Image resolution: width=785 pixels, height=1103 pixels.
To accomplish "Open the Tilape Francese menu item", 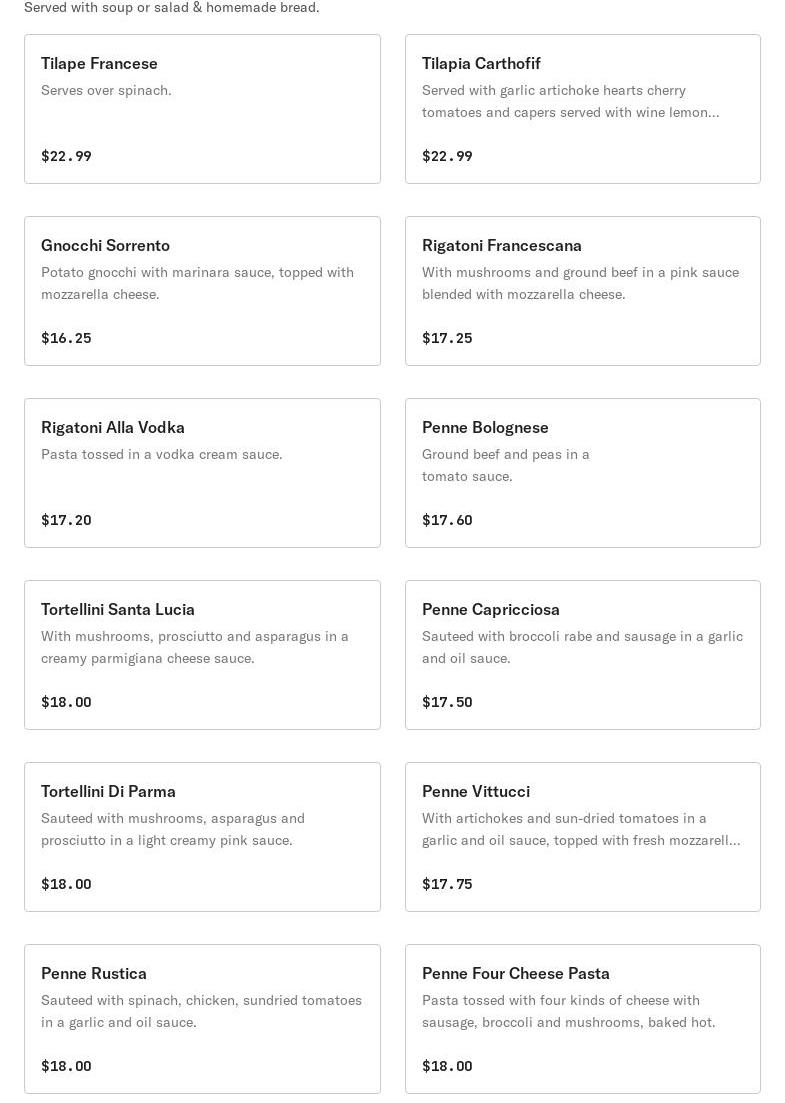I will [x=203, y=109].
